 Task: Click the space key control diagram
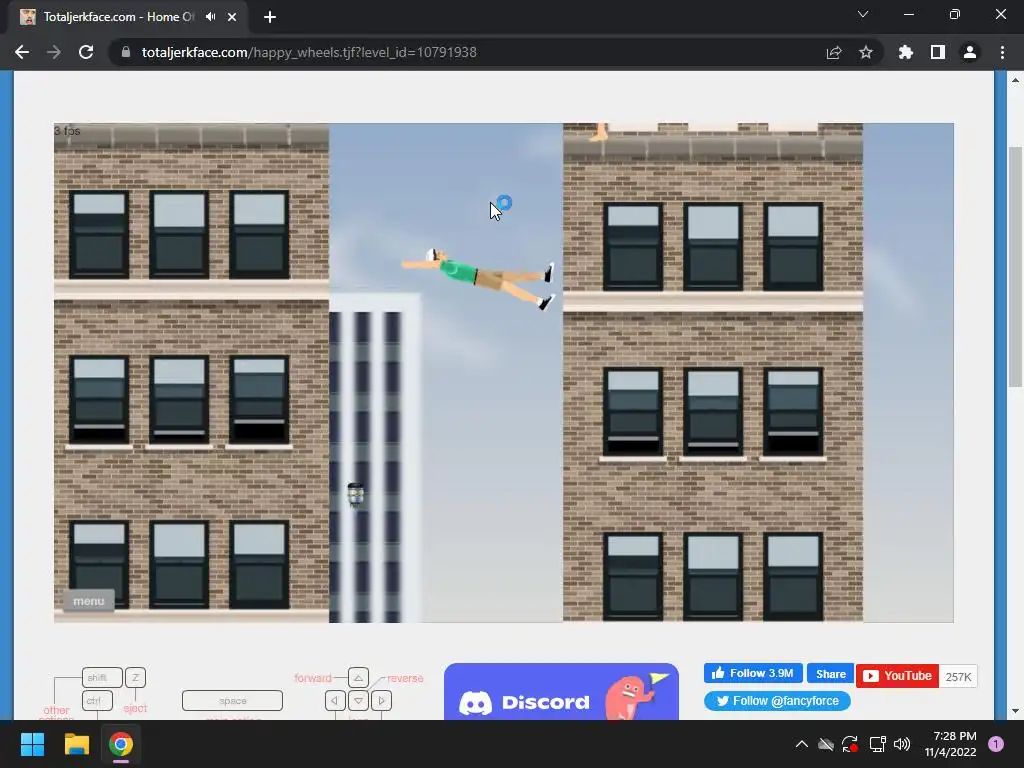tap(232, 701)
